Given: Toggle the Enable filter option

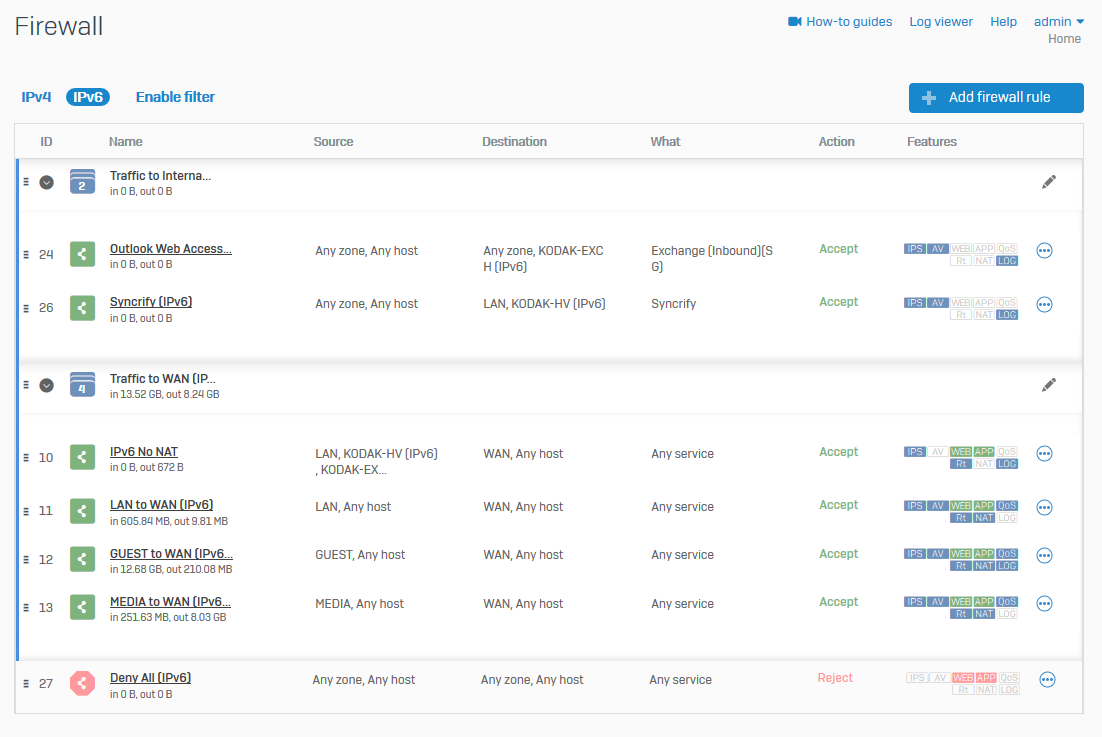Looking at the screenshot, I should tap(175, 97).
